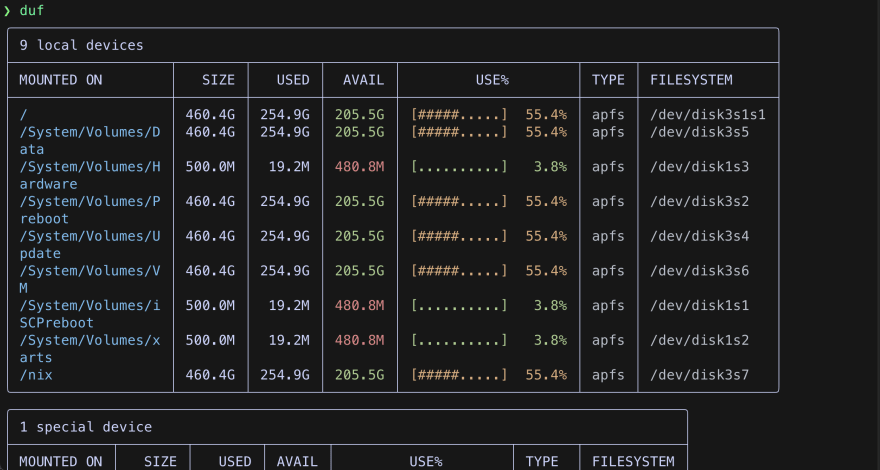Screen dimensions: 880x470
Task: Click filesystem /dev/disk3s4
Action: pyautogui.click(x=699, y=236)
